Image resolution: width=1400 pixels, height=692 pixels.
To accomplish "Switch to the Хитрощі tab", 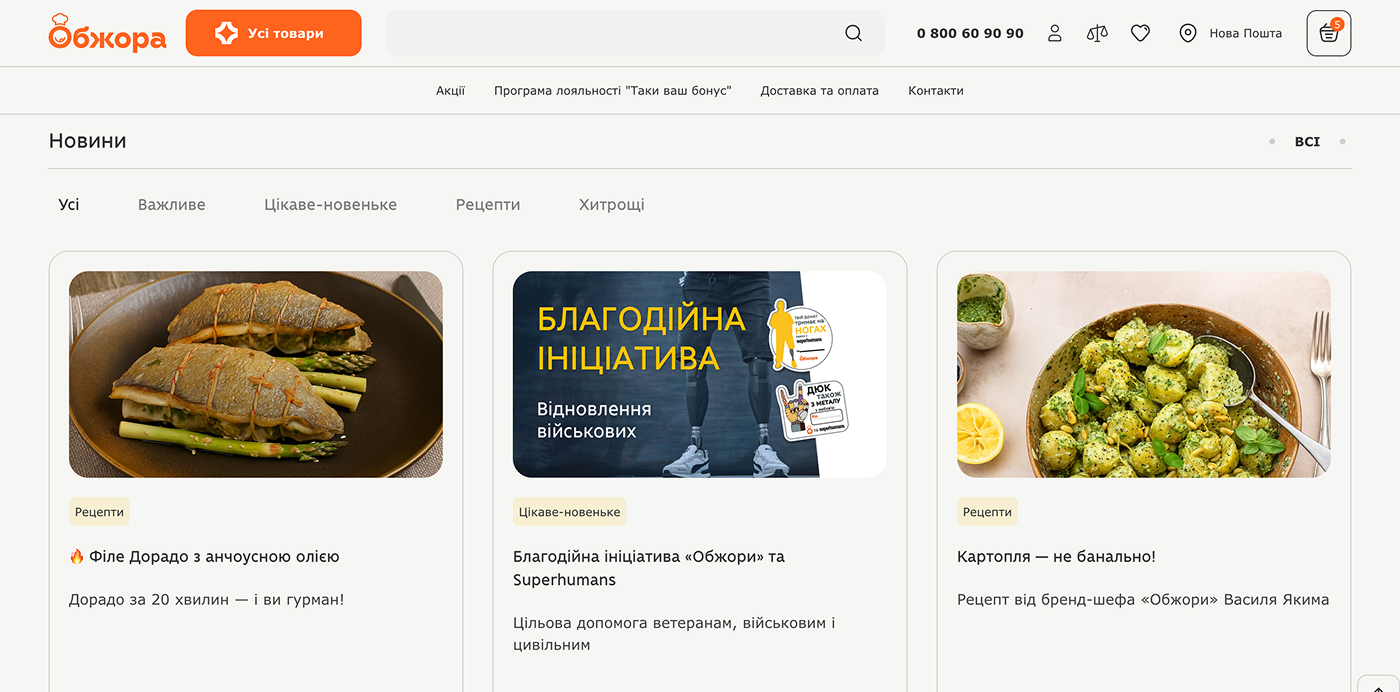I will click(x=612, y=204).
